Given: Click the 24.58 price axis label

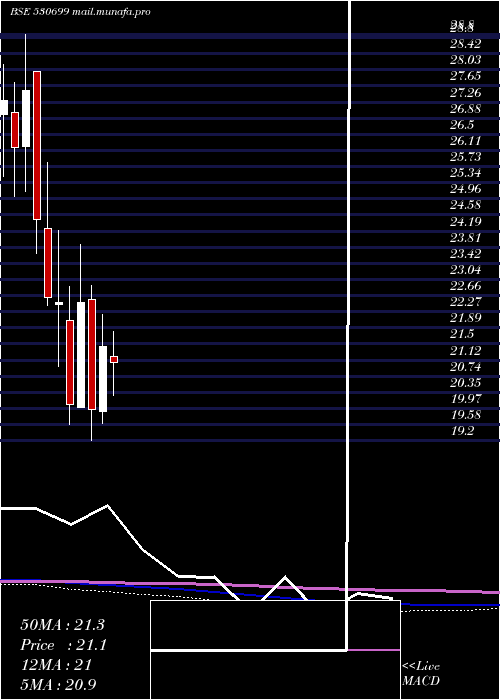Looking at the screenshot, I should pos(466,205).
